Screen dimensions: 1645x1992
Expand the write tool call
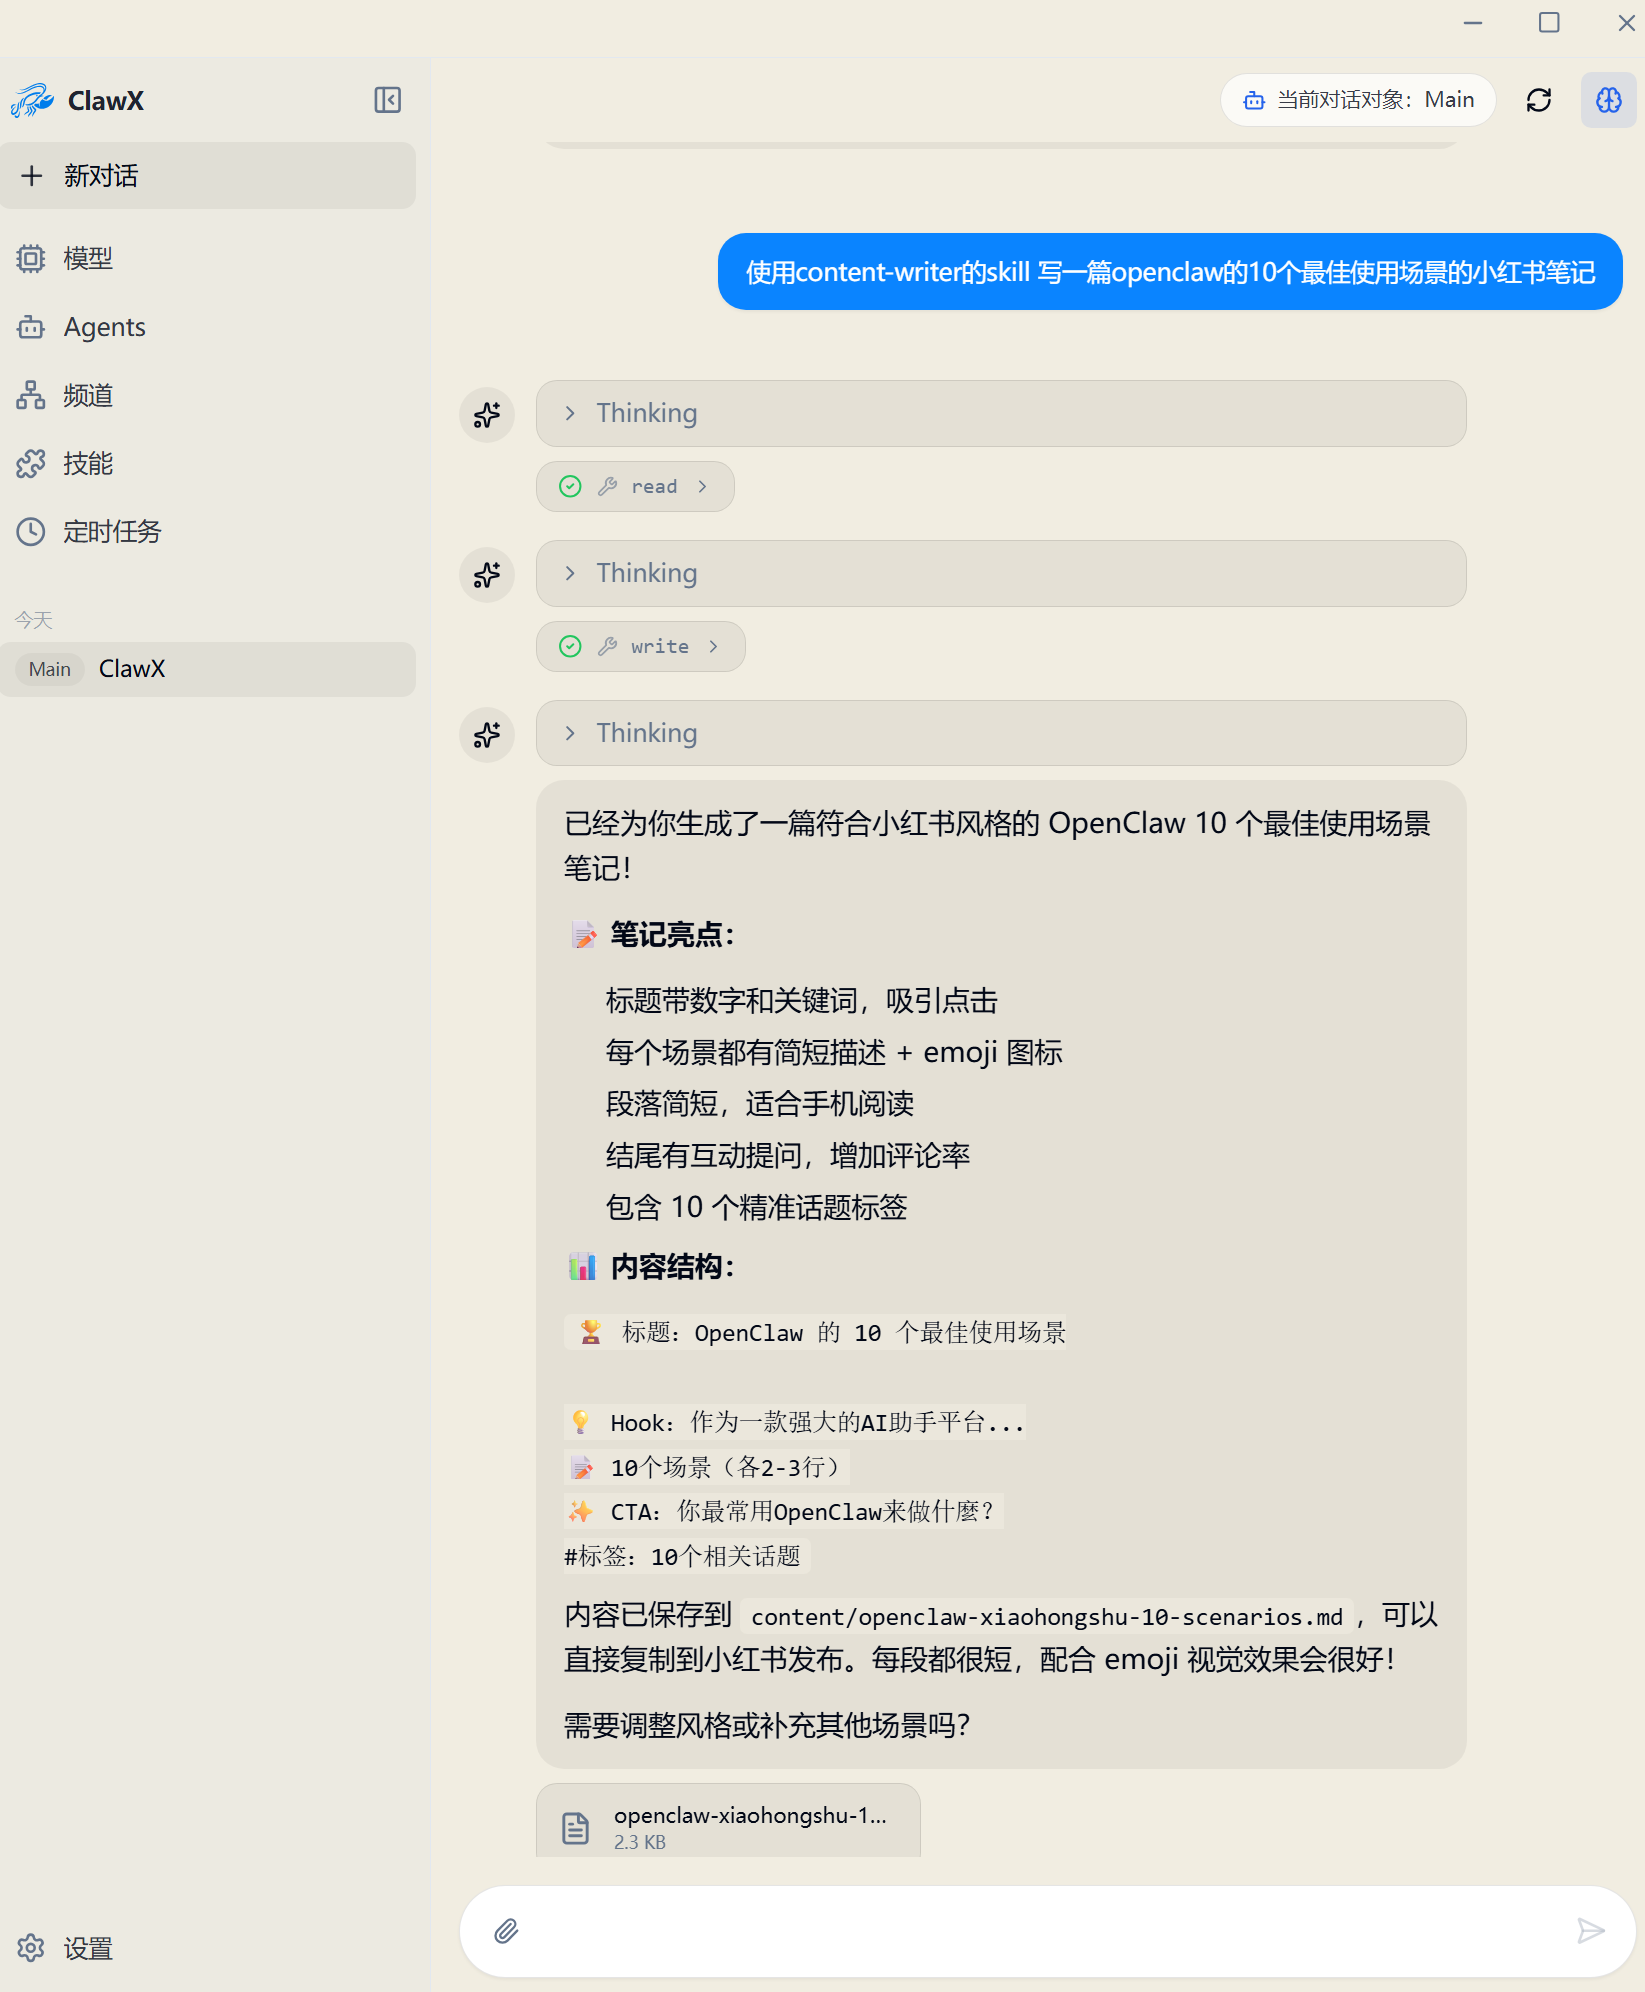(641, 646)
